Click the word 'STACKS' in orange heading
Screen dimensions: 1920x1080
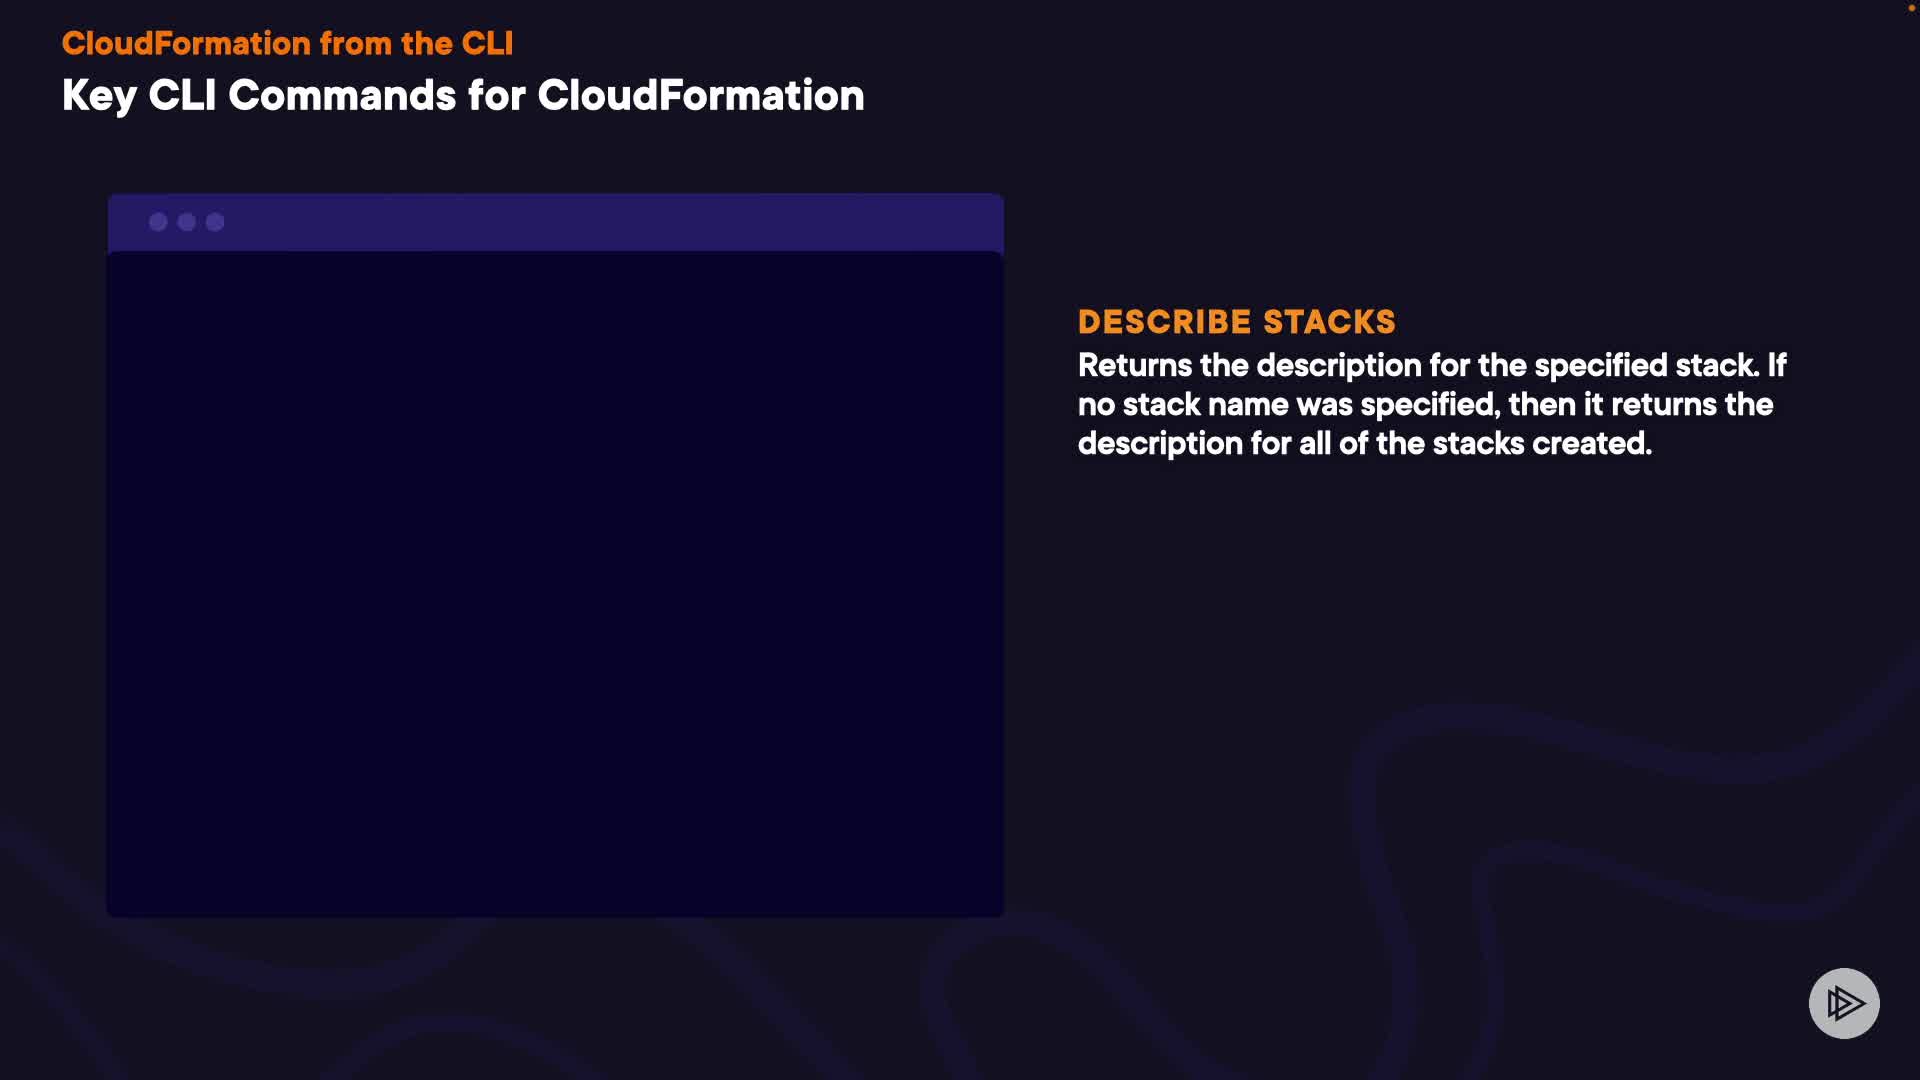click(x=1329, y=322)
